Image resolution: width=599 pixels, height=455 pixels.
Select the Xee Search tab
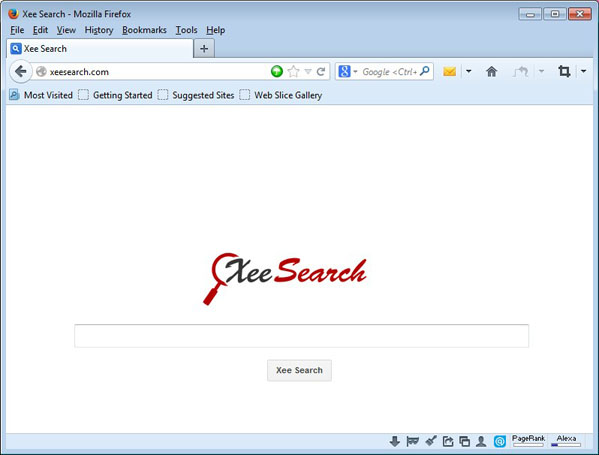coord(100,49)
